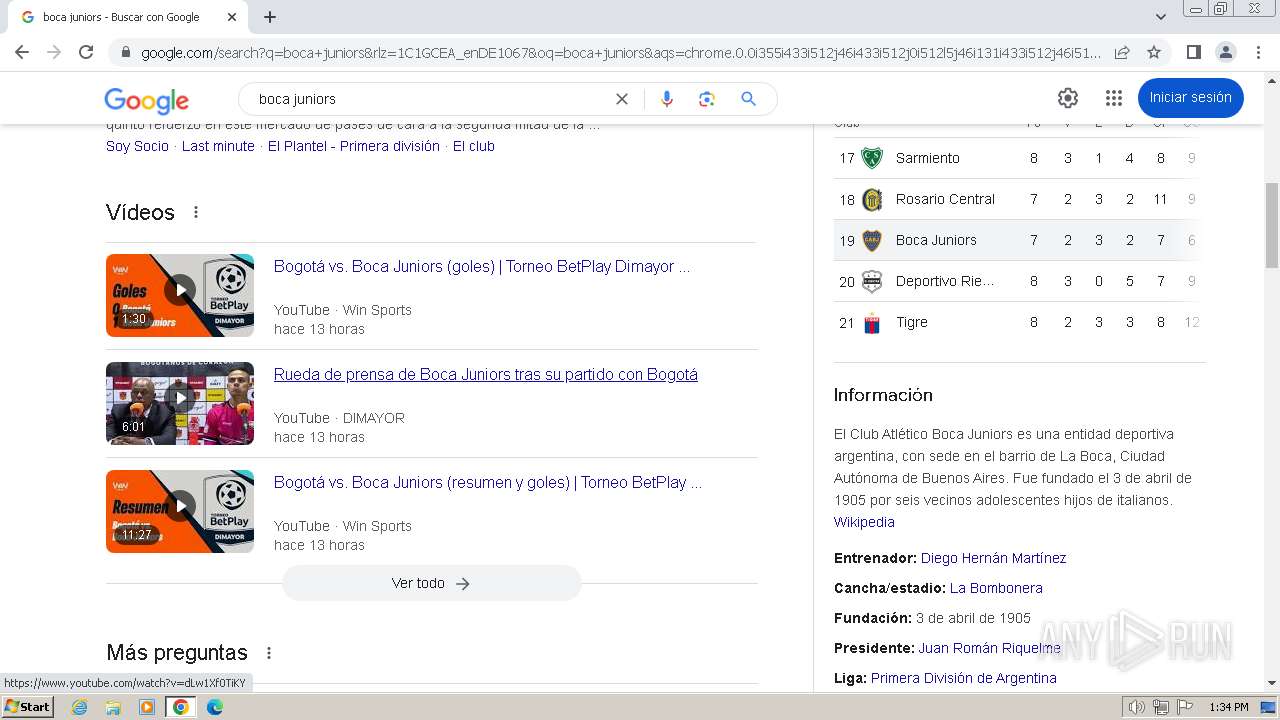This screenshot has width=1280, height=720.
Task: Open the Chrome side panel
Action: click(1193, 52)
